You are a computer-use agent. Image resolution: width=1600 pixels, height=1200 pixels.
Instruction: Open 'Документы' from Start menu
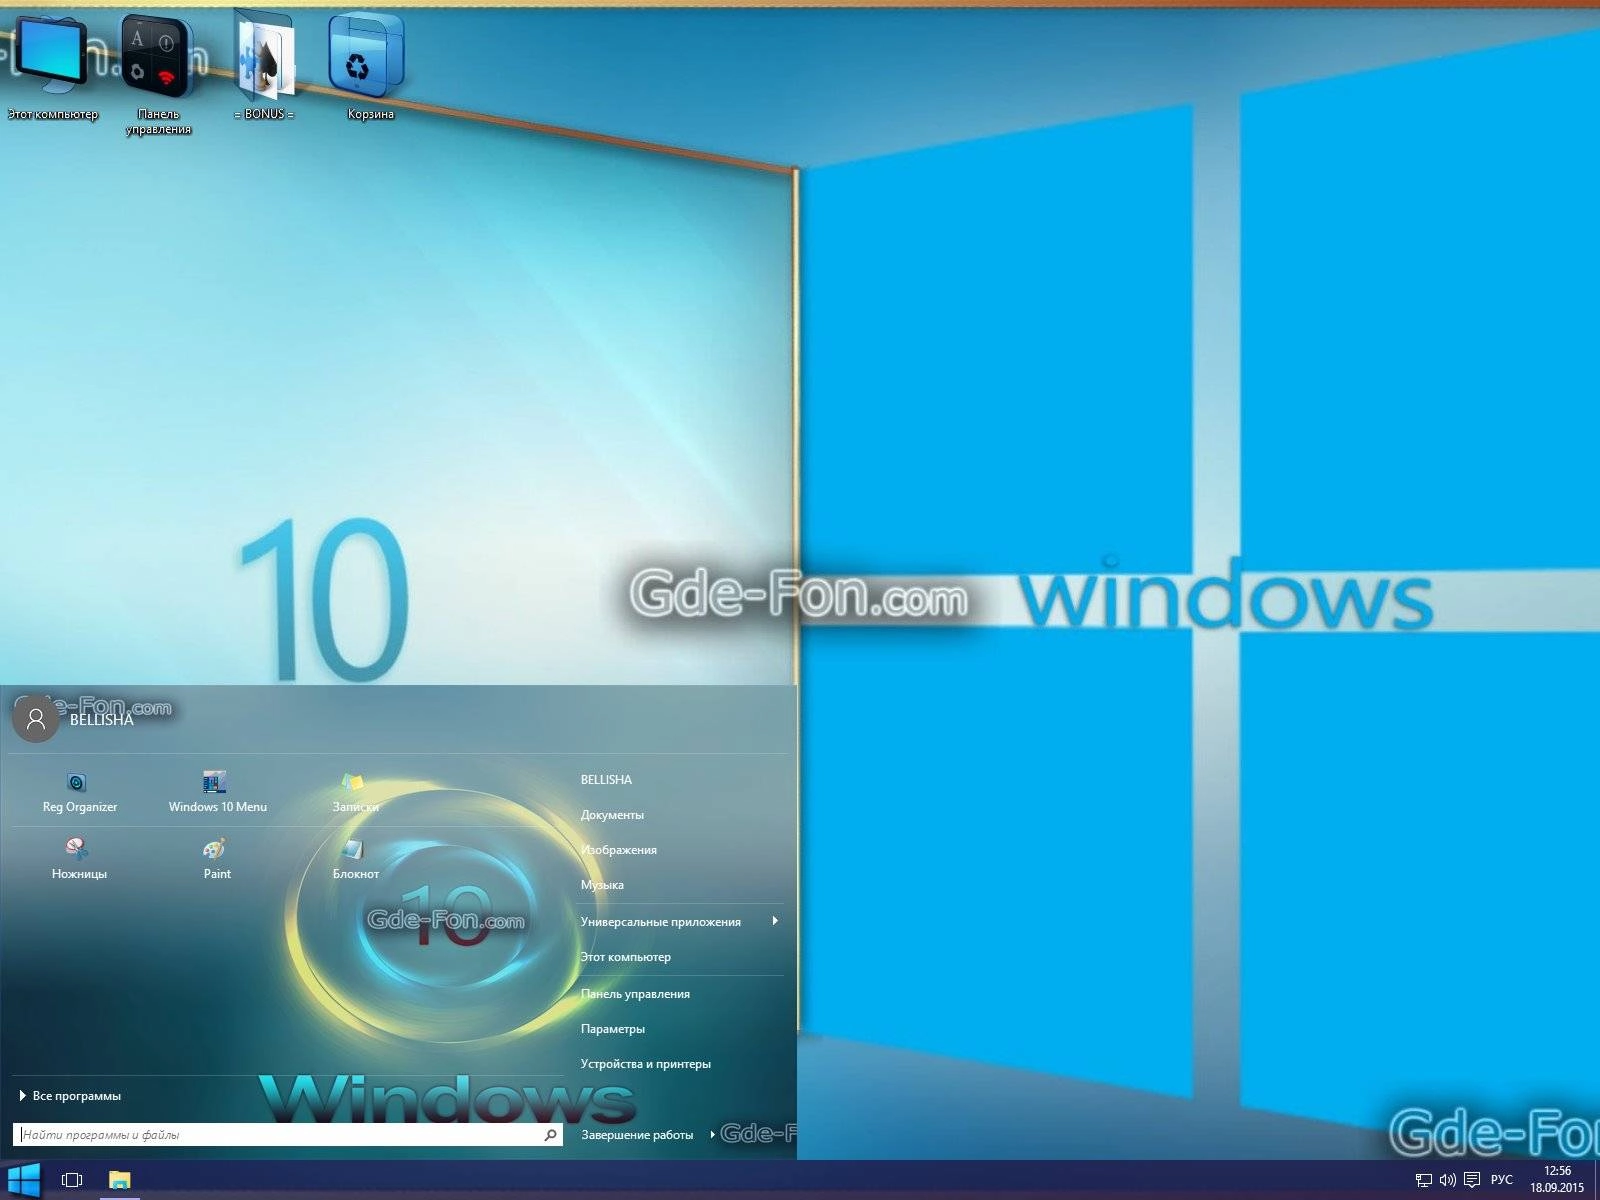(x=612, y=815)
